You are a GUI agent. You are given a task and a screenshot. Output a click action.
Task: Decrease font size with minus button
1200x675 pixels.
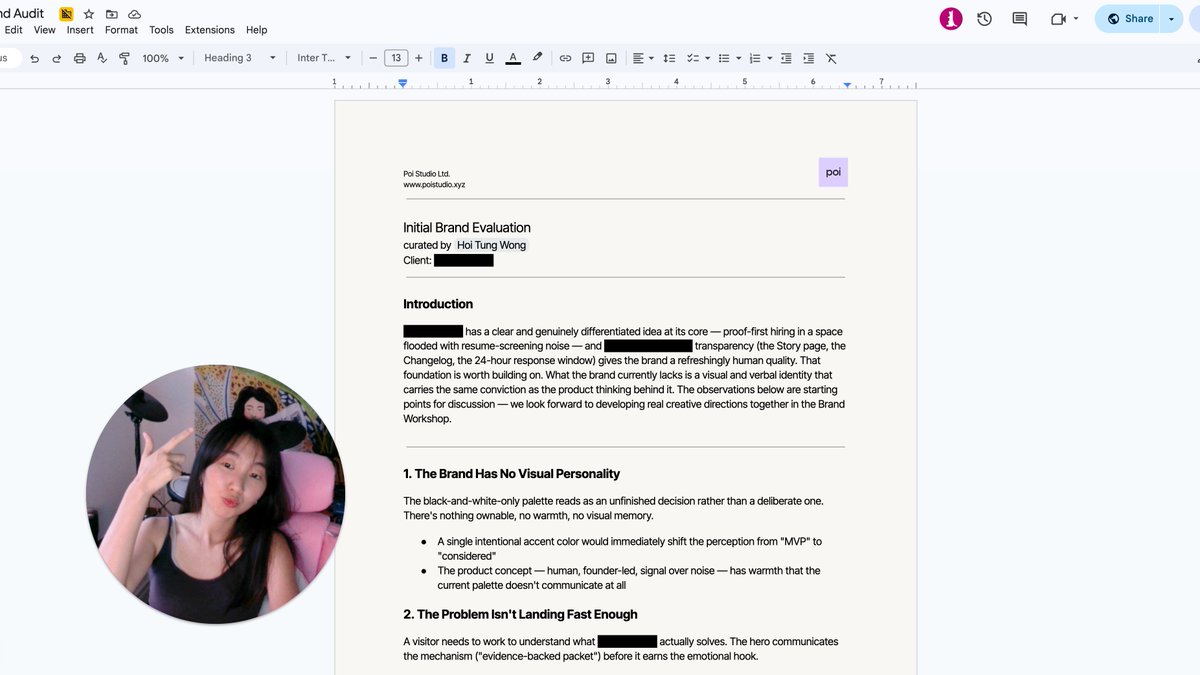373,58
